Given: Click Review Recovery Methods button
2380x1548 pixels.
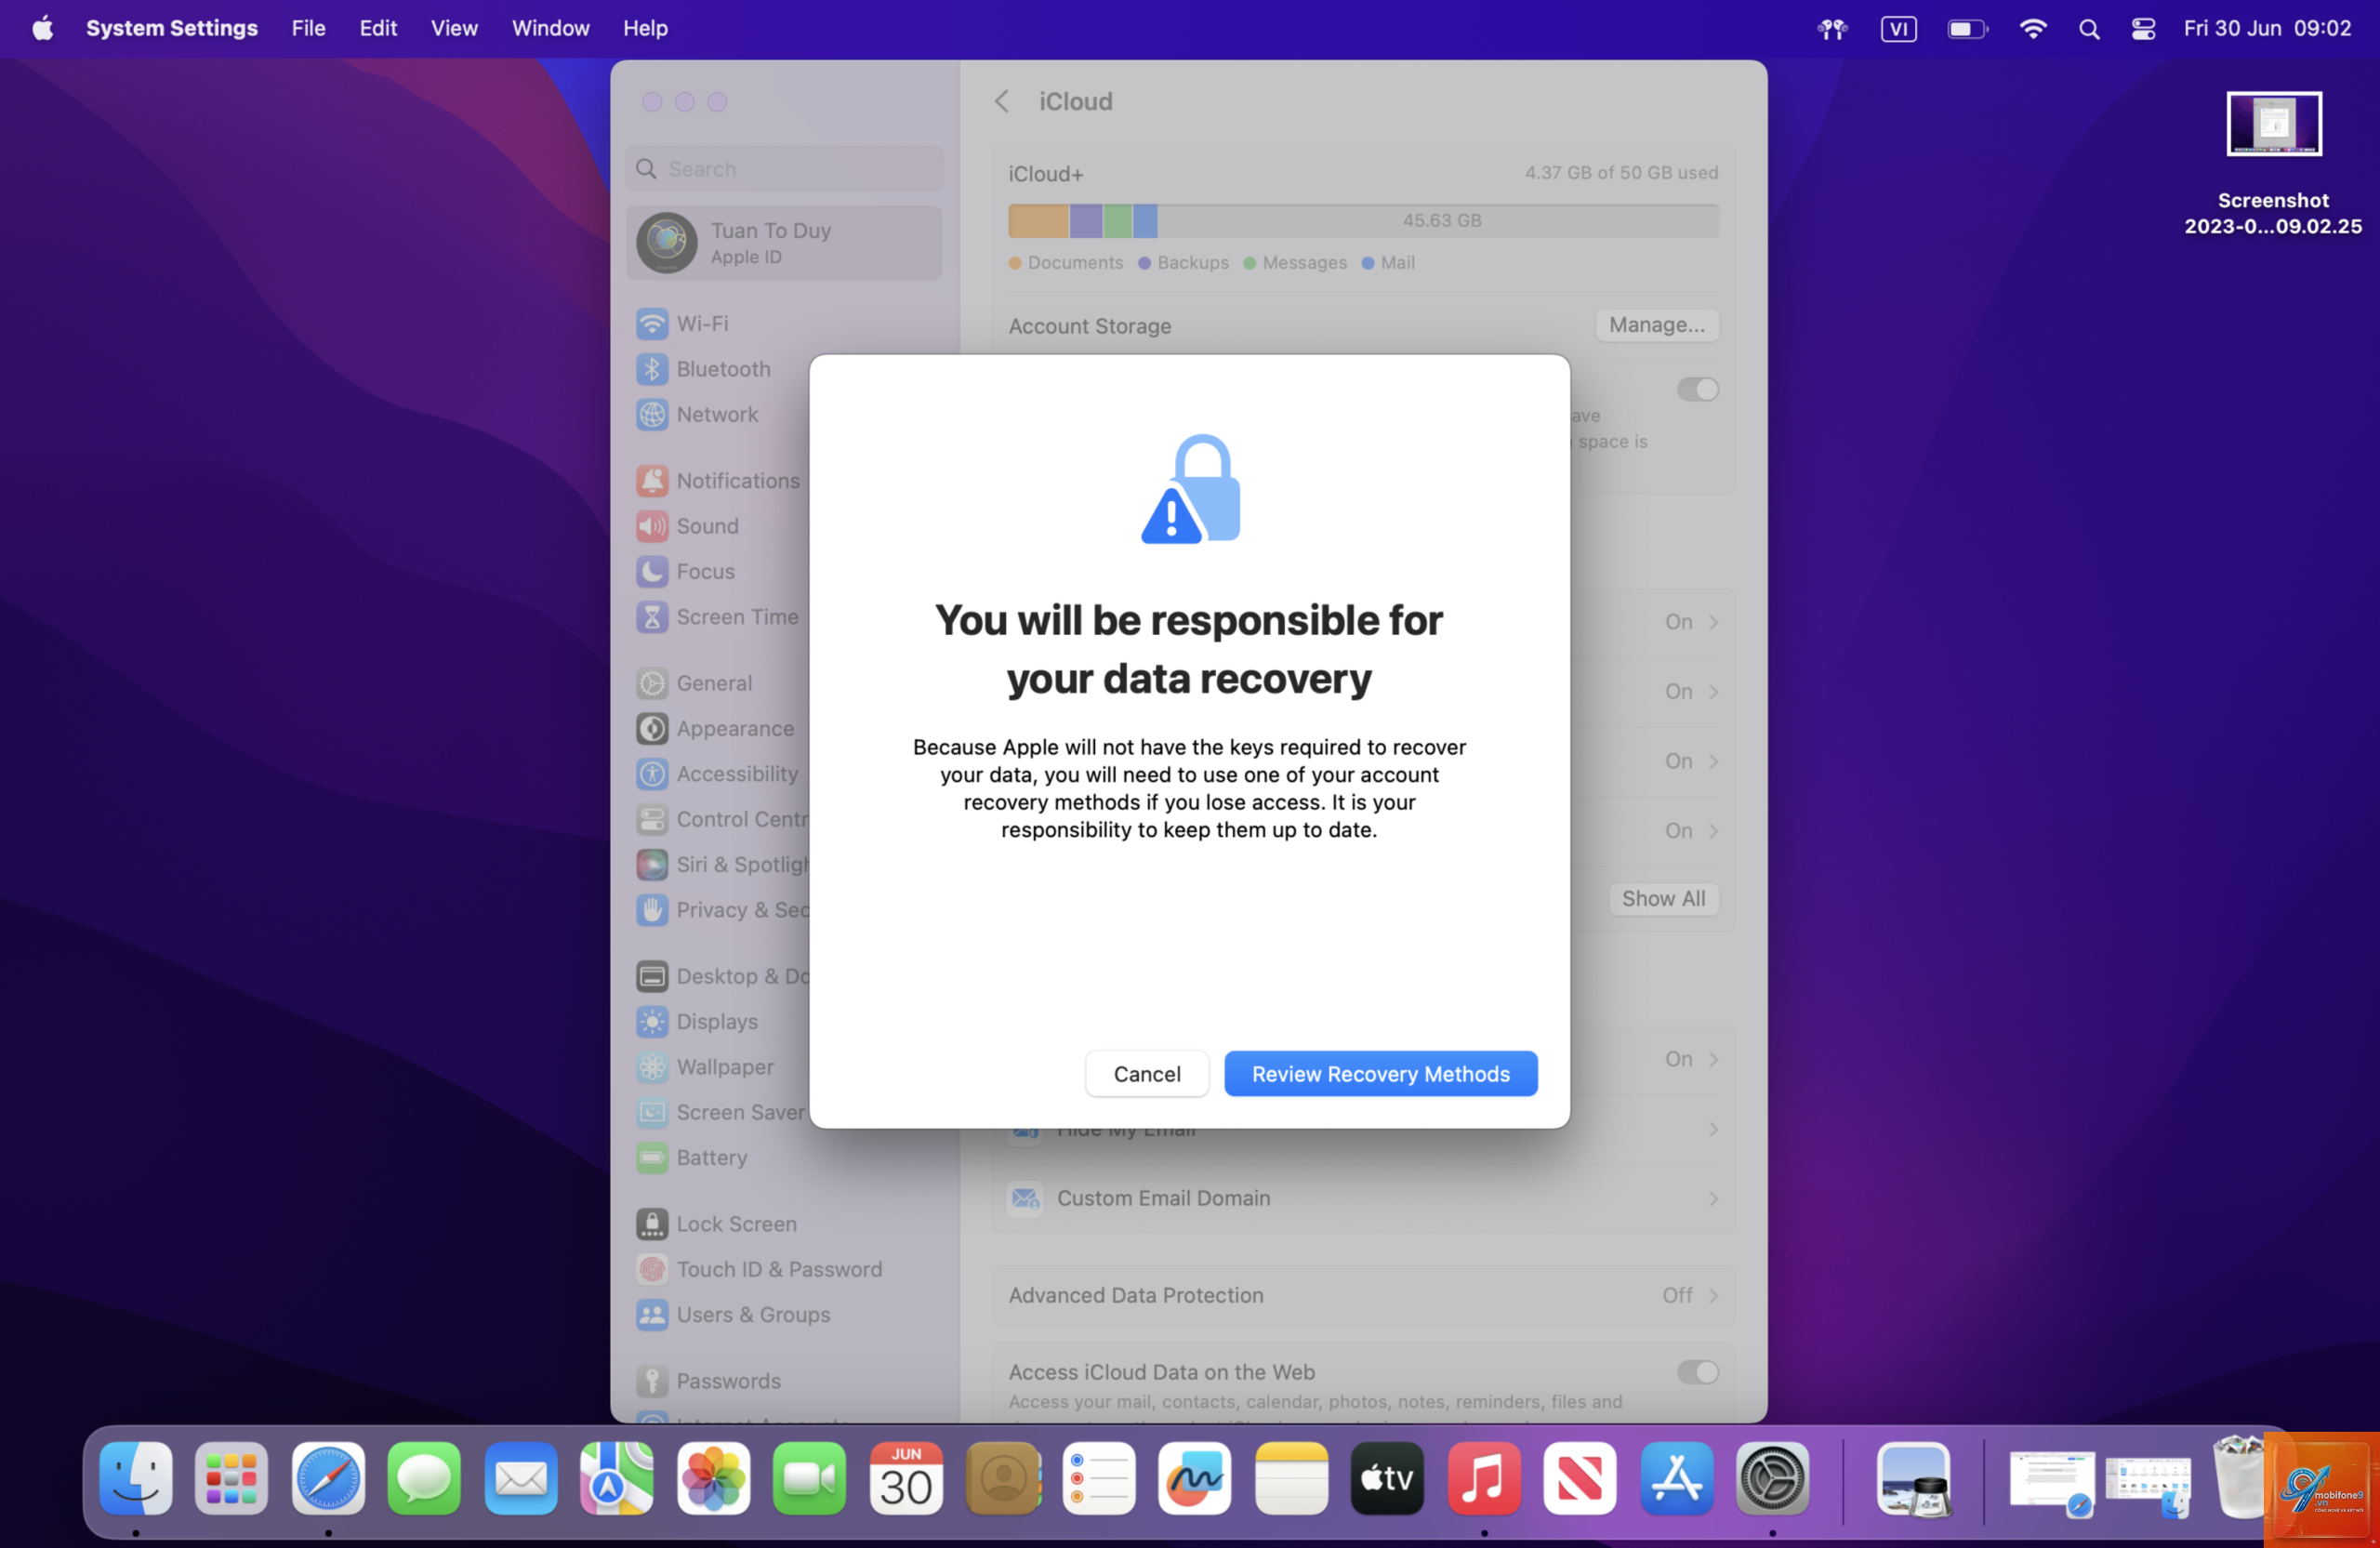Looking at the screenshot, I should pos(1380,1073).
